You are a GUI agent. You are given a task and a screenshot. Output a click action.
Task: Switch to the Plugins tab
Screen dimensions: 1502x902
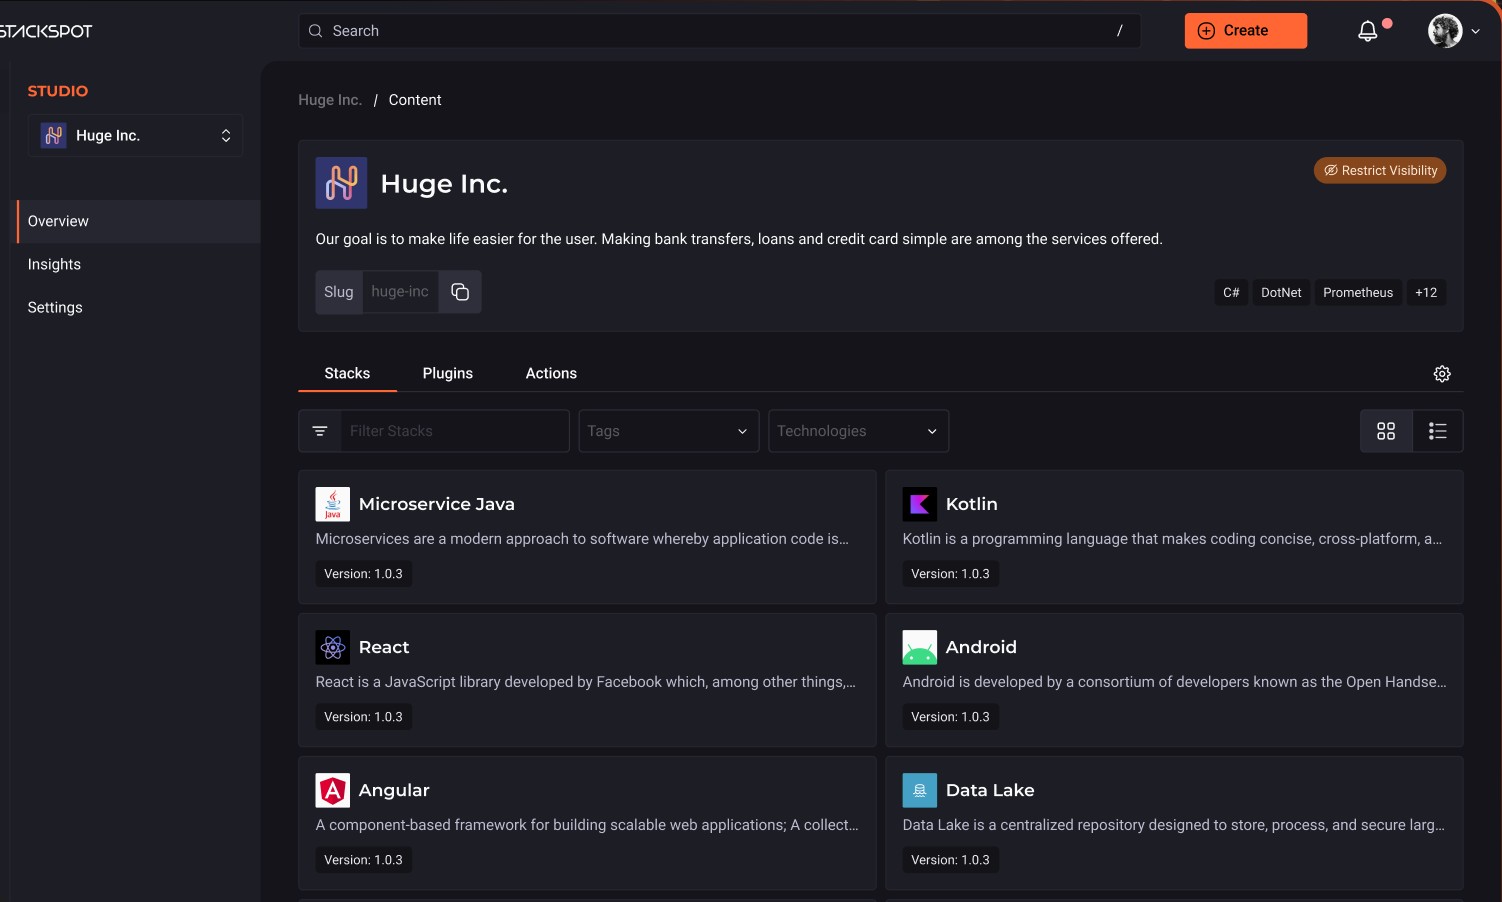point(448,373)
